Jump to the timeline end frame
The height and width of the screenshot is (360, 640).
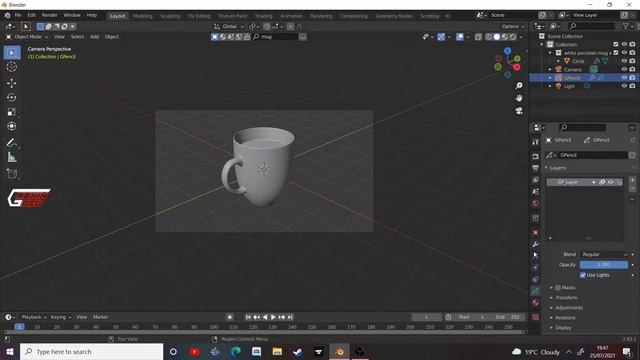290,317
